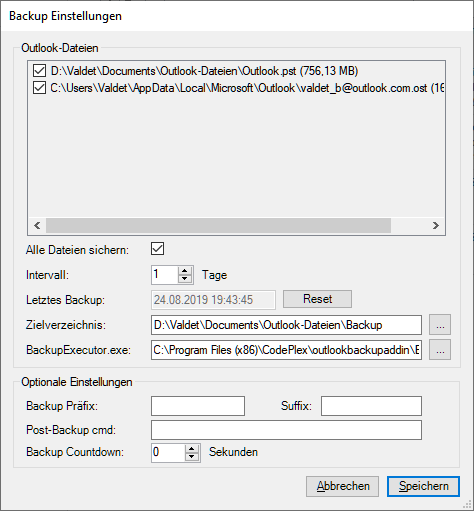Click the file list left scroll arrow

click(x=37, y=226)
